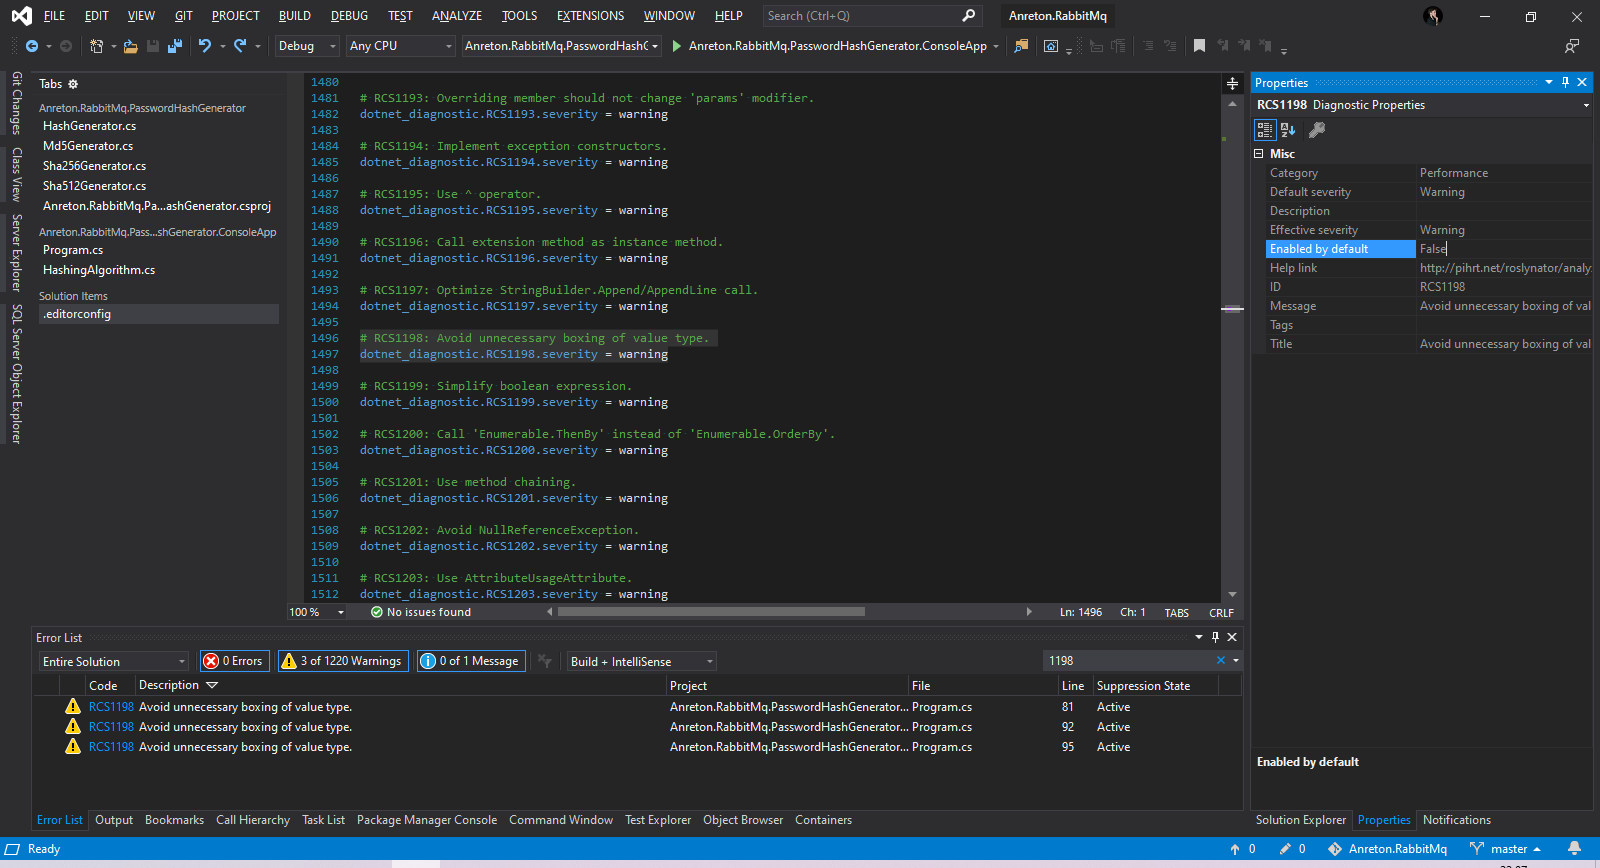Open HashGenerator.cs from Tabs list
This screenshot has height=868, width=1600.
pyautogui.click(x=89, y=126)
